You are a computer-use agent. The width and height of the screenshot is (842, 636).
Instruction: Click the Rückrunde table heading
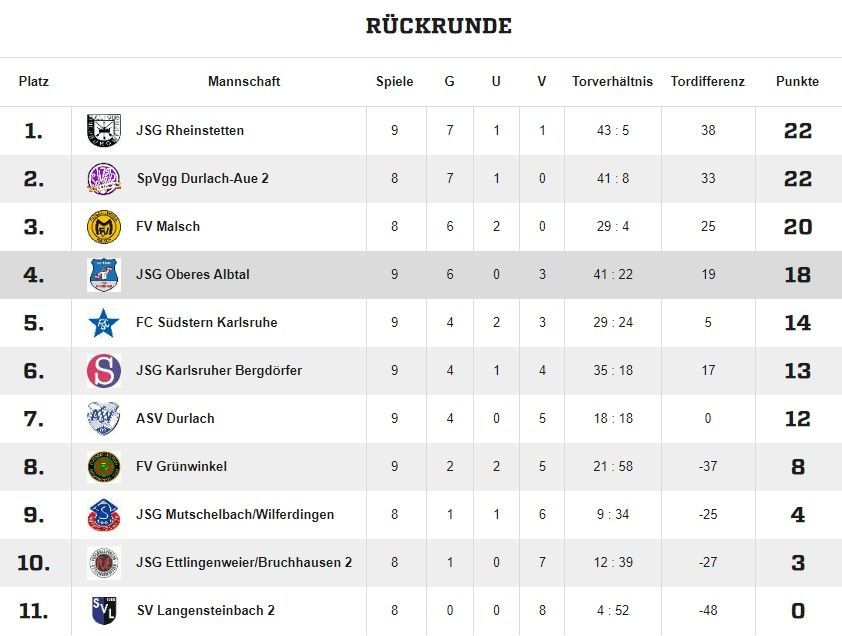click(438, 26)
